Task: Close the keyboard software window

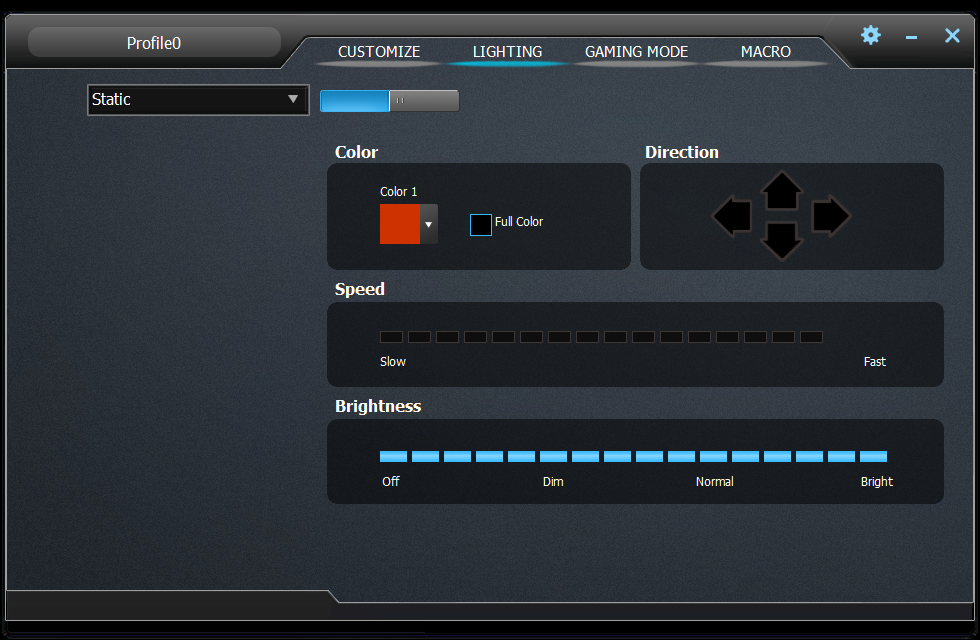Action: pos(952,36)
